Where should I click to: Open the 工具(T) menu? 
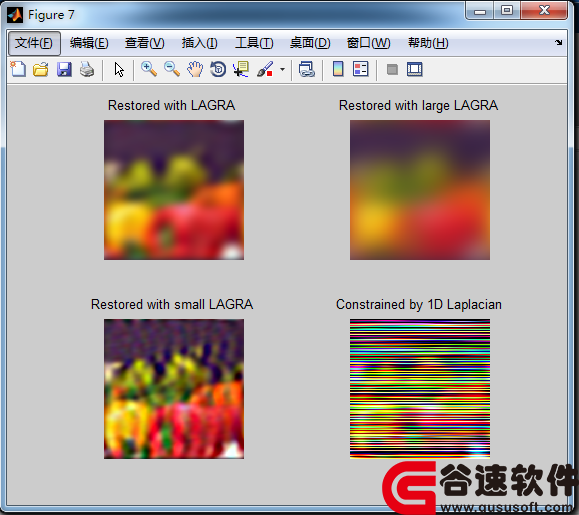click(254, 43)
